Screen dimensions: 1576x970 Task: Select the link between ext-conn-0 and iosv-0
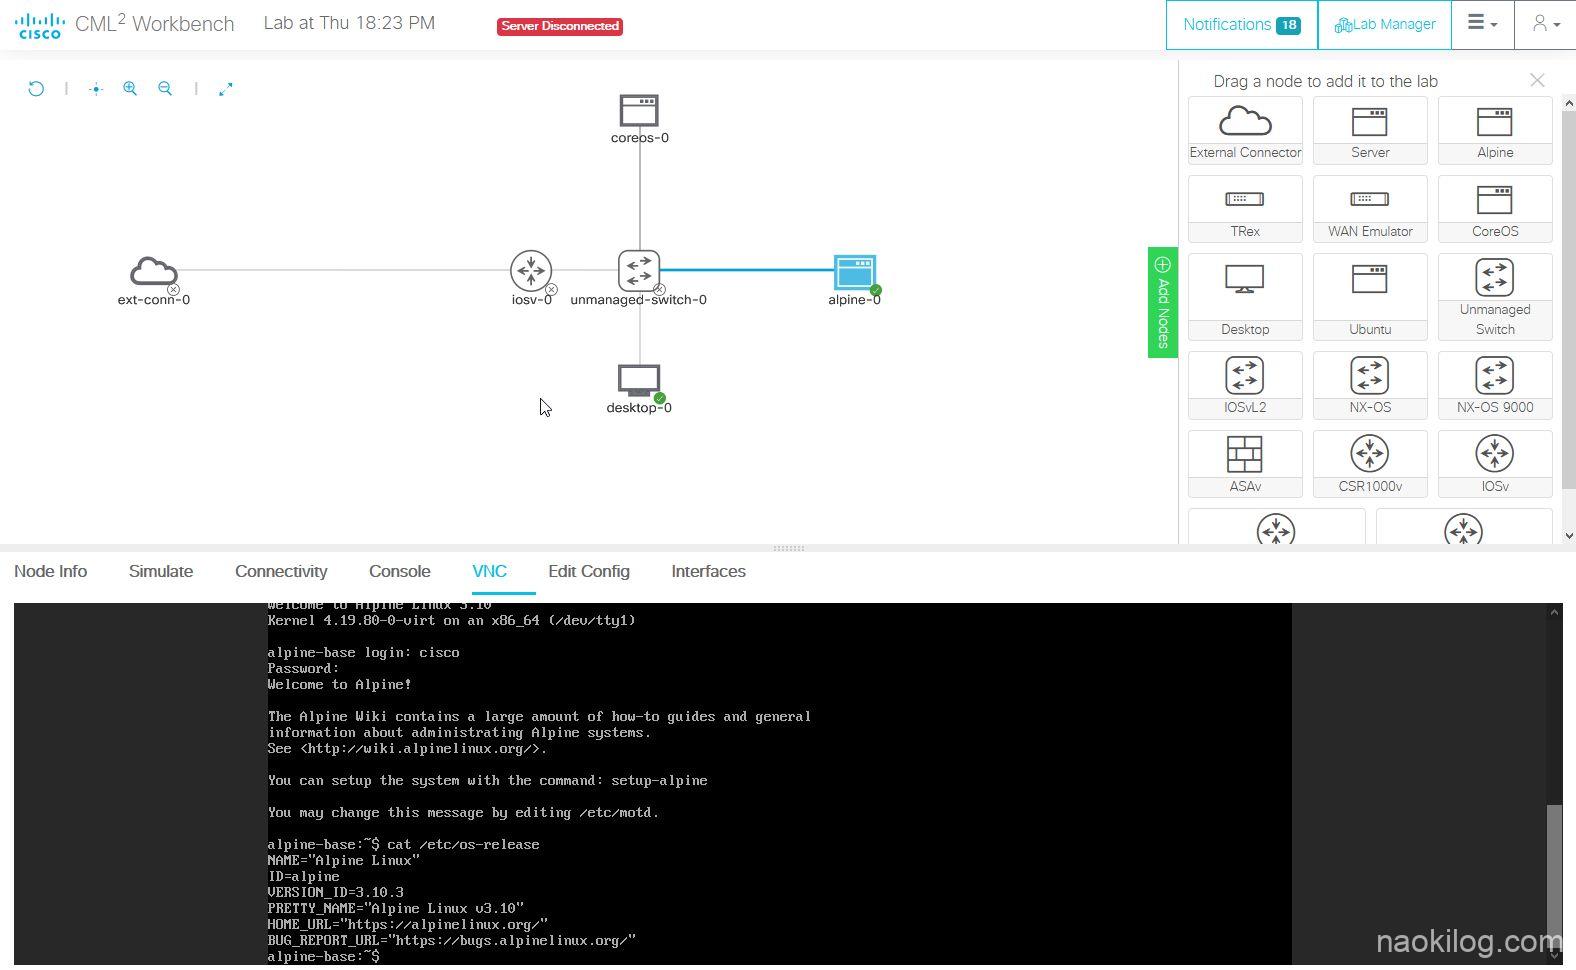click(345, 270)
